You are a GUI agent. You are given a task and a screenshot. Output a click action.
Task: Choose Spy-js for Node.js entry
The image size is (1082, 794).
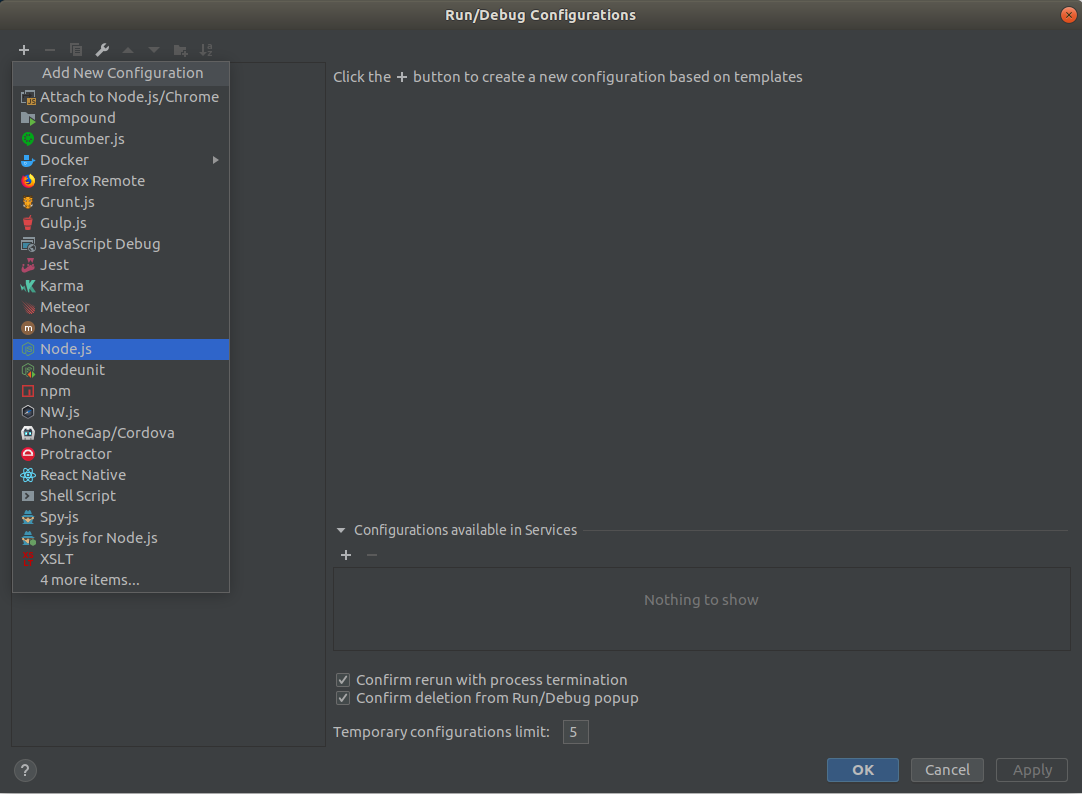point(121,538)
